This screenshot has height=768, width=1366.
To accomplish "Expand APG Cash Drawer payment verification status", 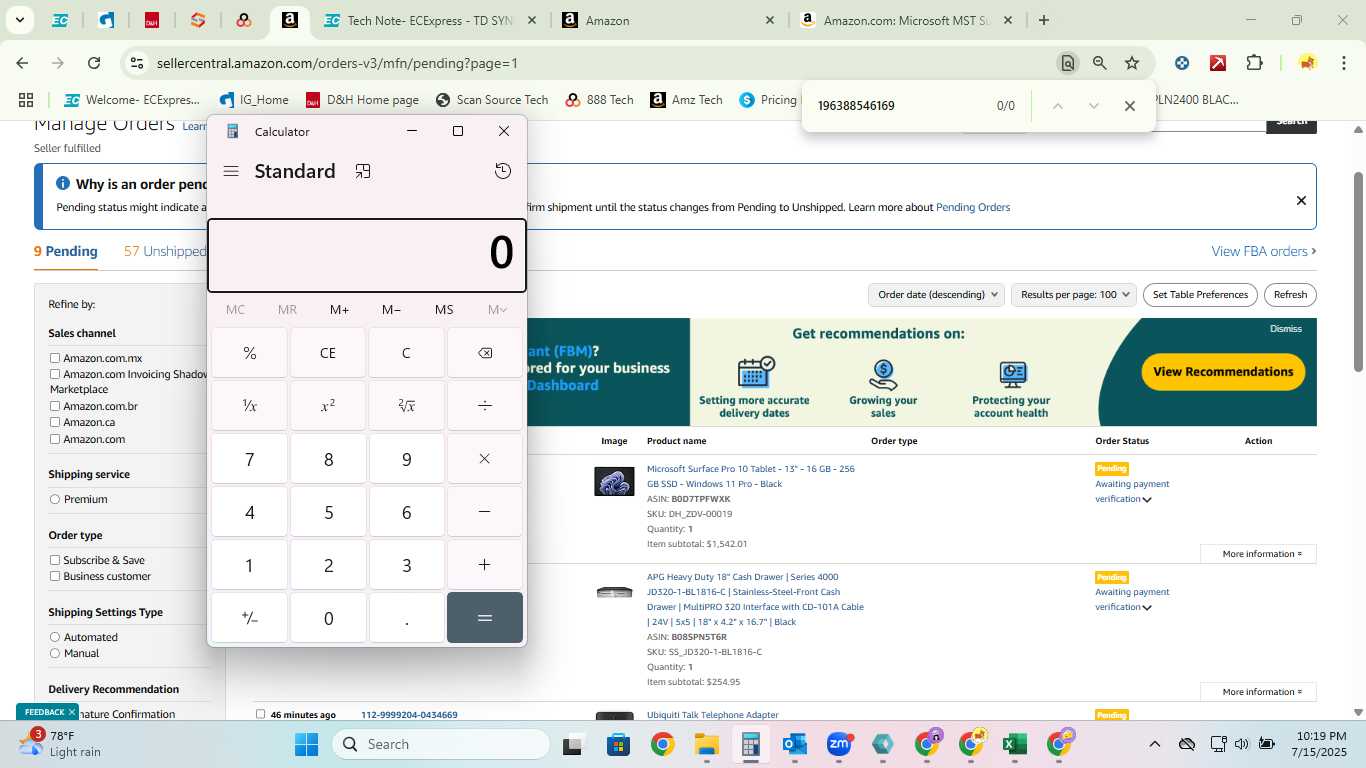I will pos(1147,608).
